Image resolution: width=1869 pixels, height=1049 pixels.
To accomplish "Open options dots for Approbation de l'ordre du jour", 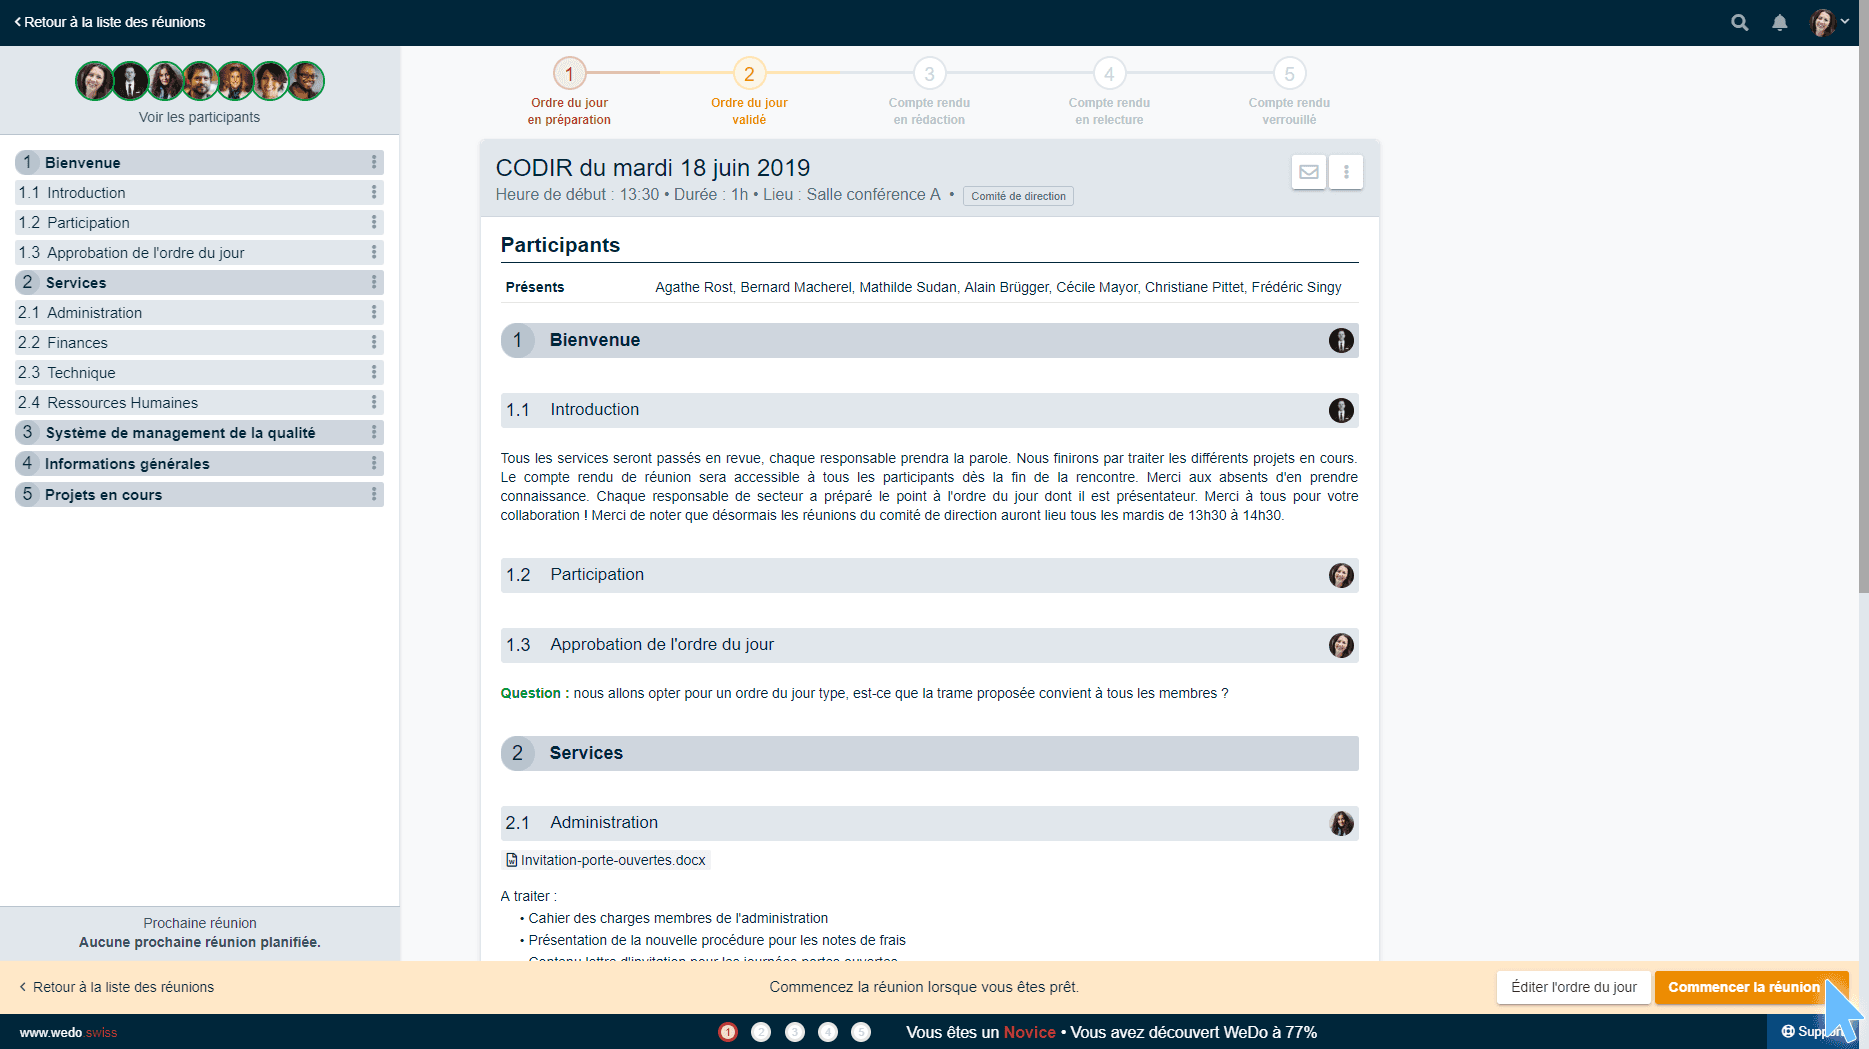I will [374, 252].
